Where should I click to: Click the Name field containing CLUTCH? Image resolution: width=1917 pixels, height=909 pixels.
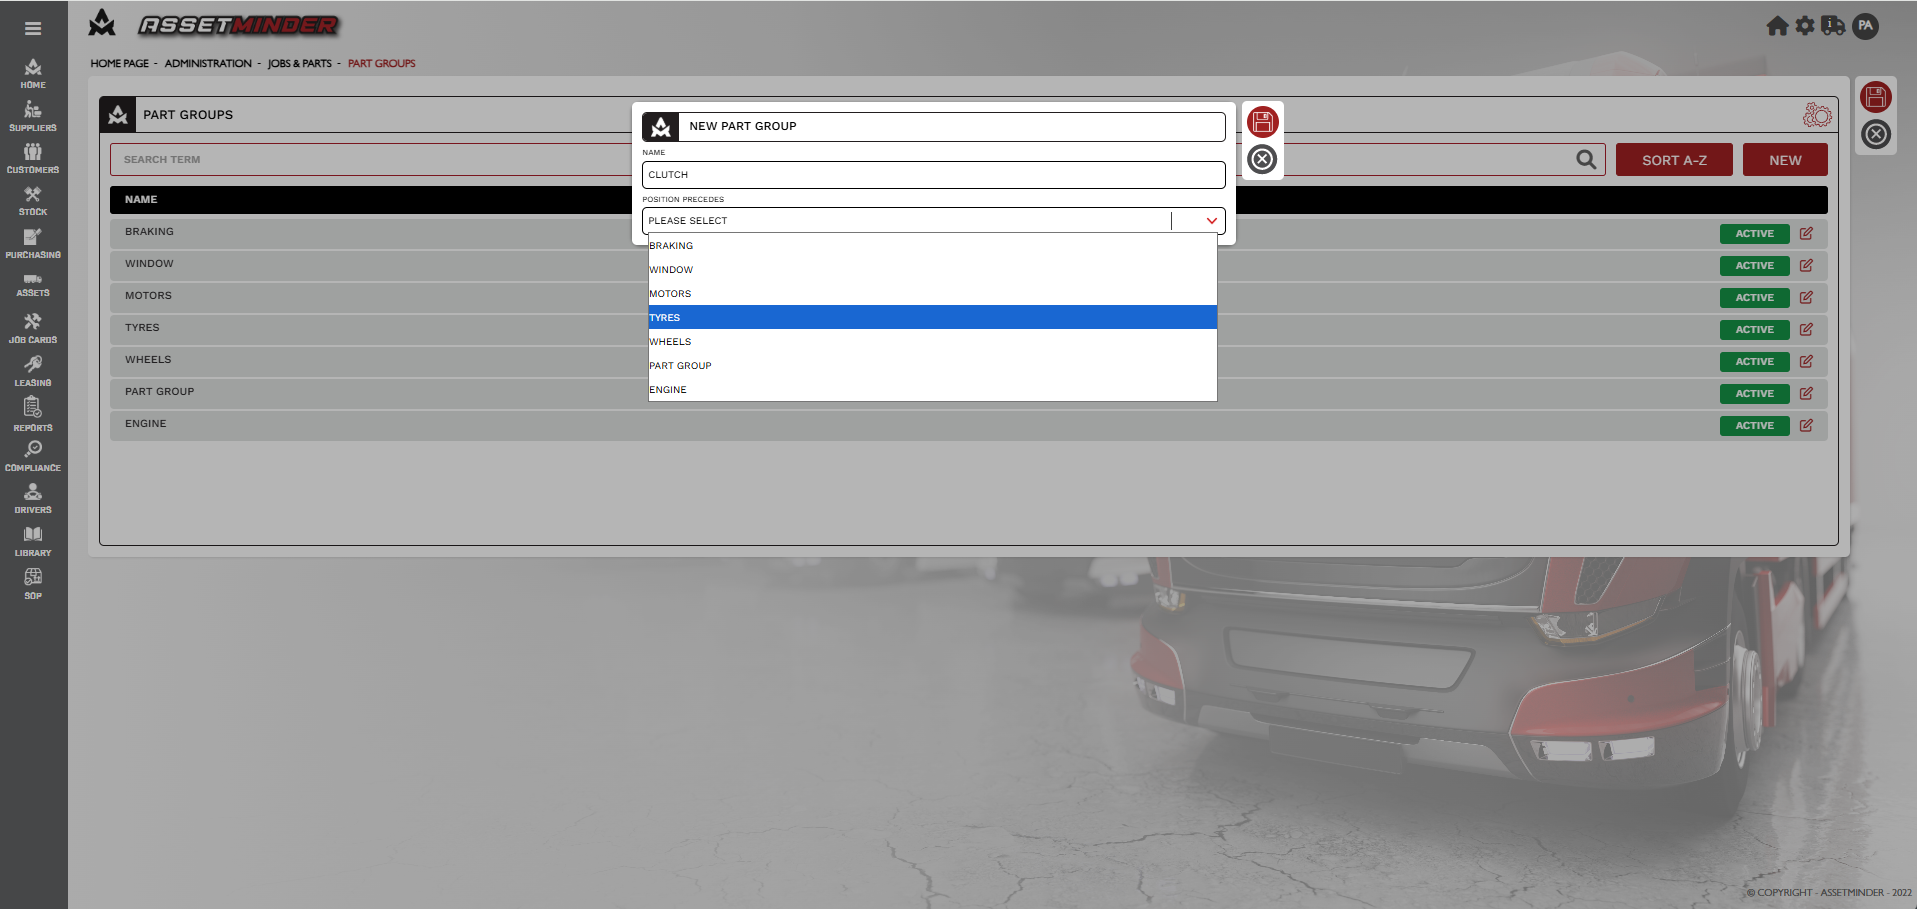pos(932,175)
